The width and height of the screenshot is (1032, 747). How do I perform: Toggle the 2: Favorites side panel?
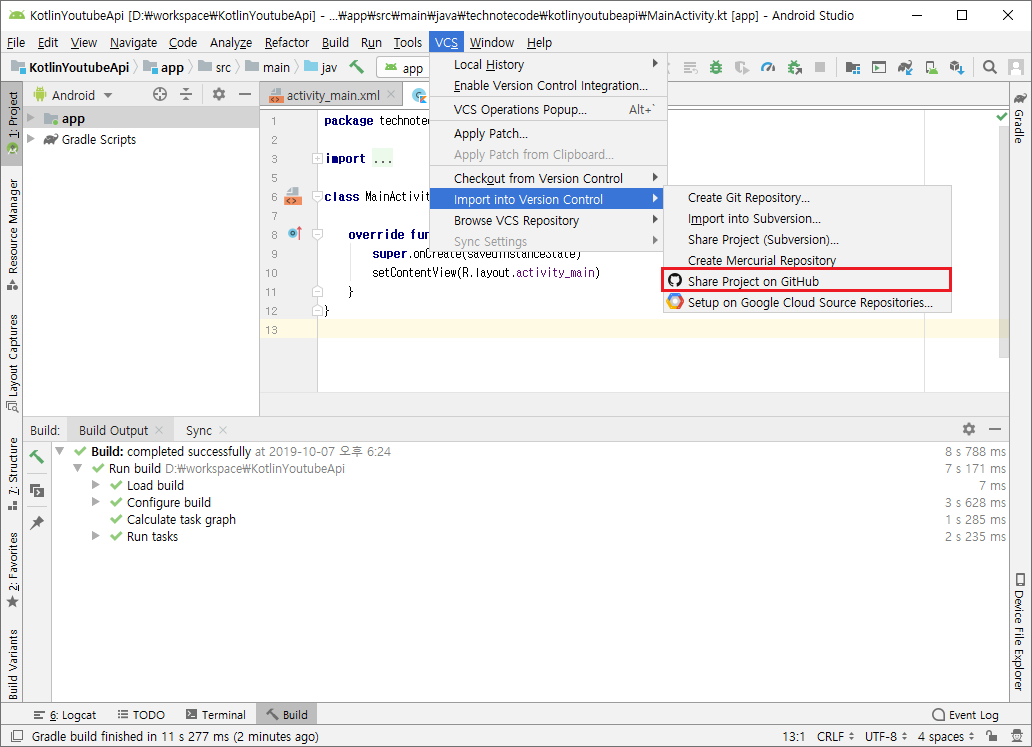pos(13,570)
